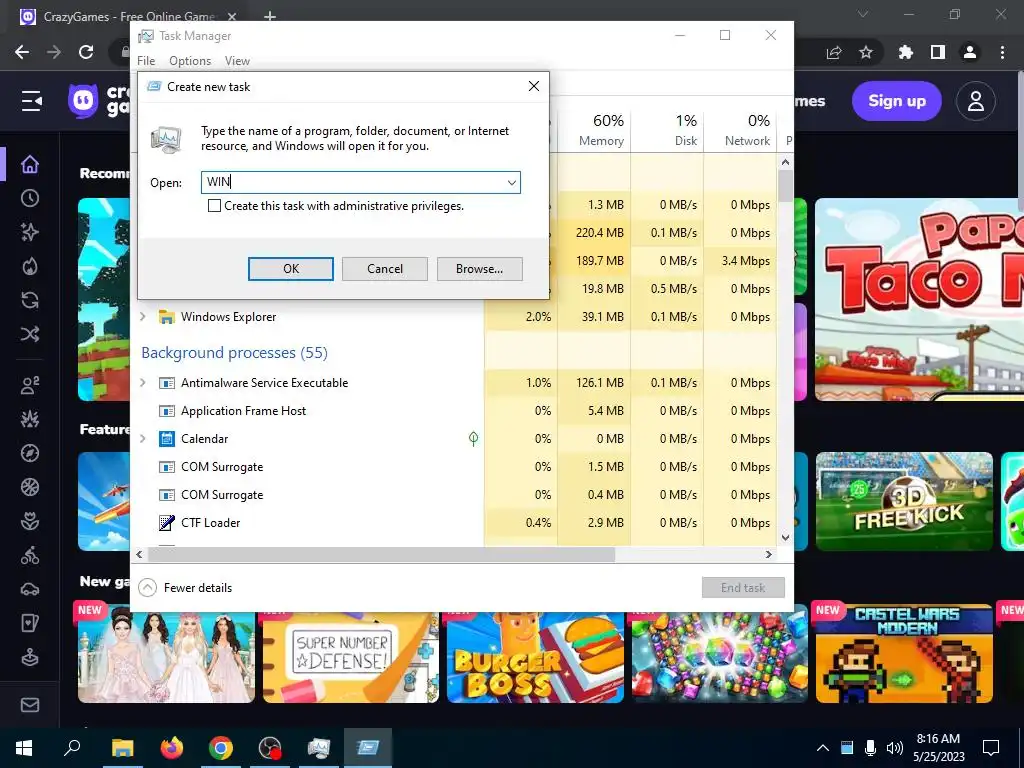Image resolution: width=1024 pixels, height=768 pixels.
Task: Open the 3D Free Kick game thumbnail
Action: pyautogui.click(x=904, y=502)
